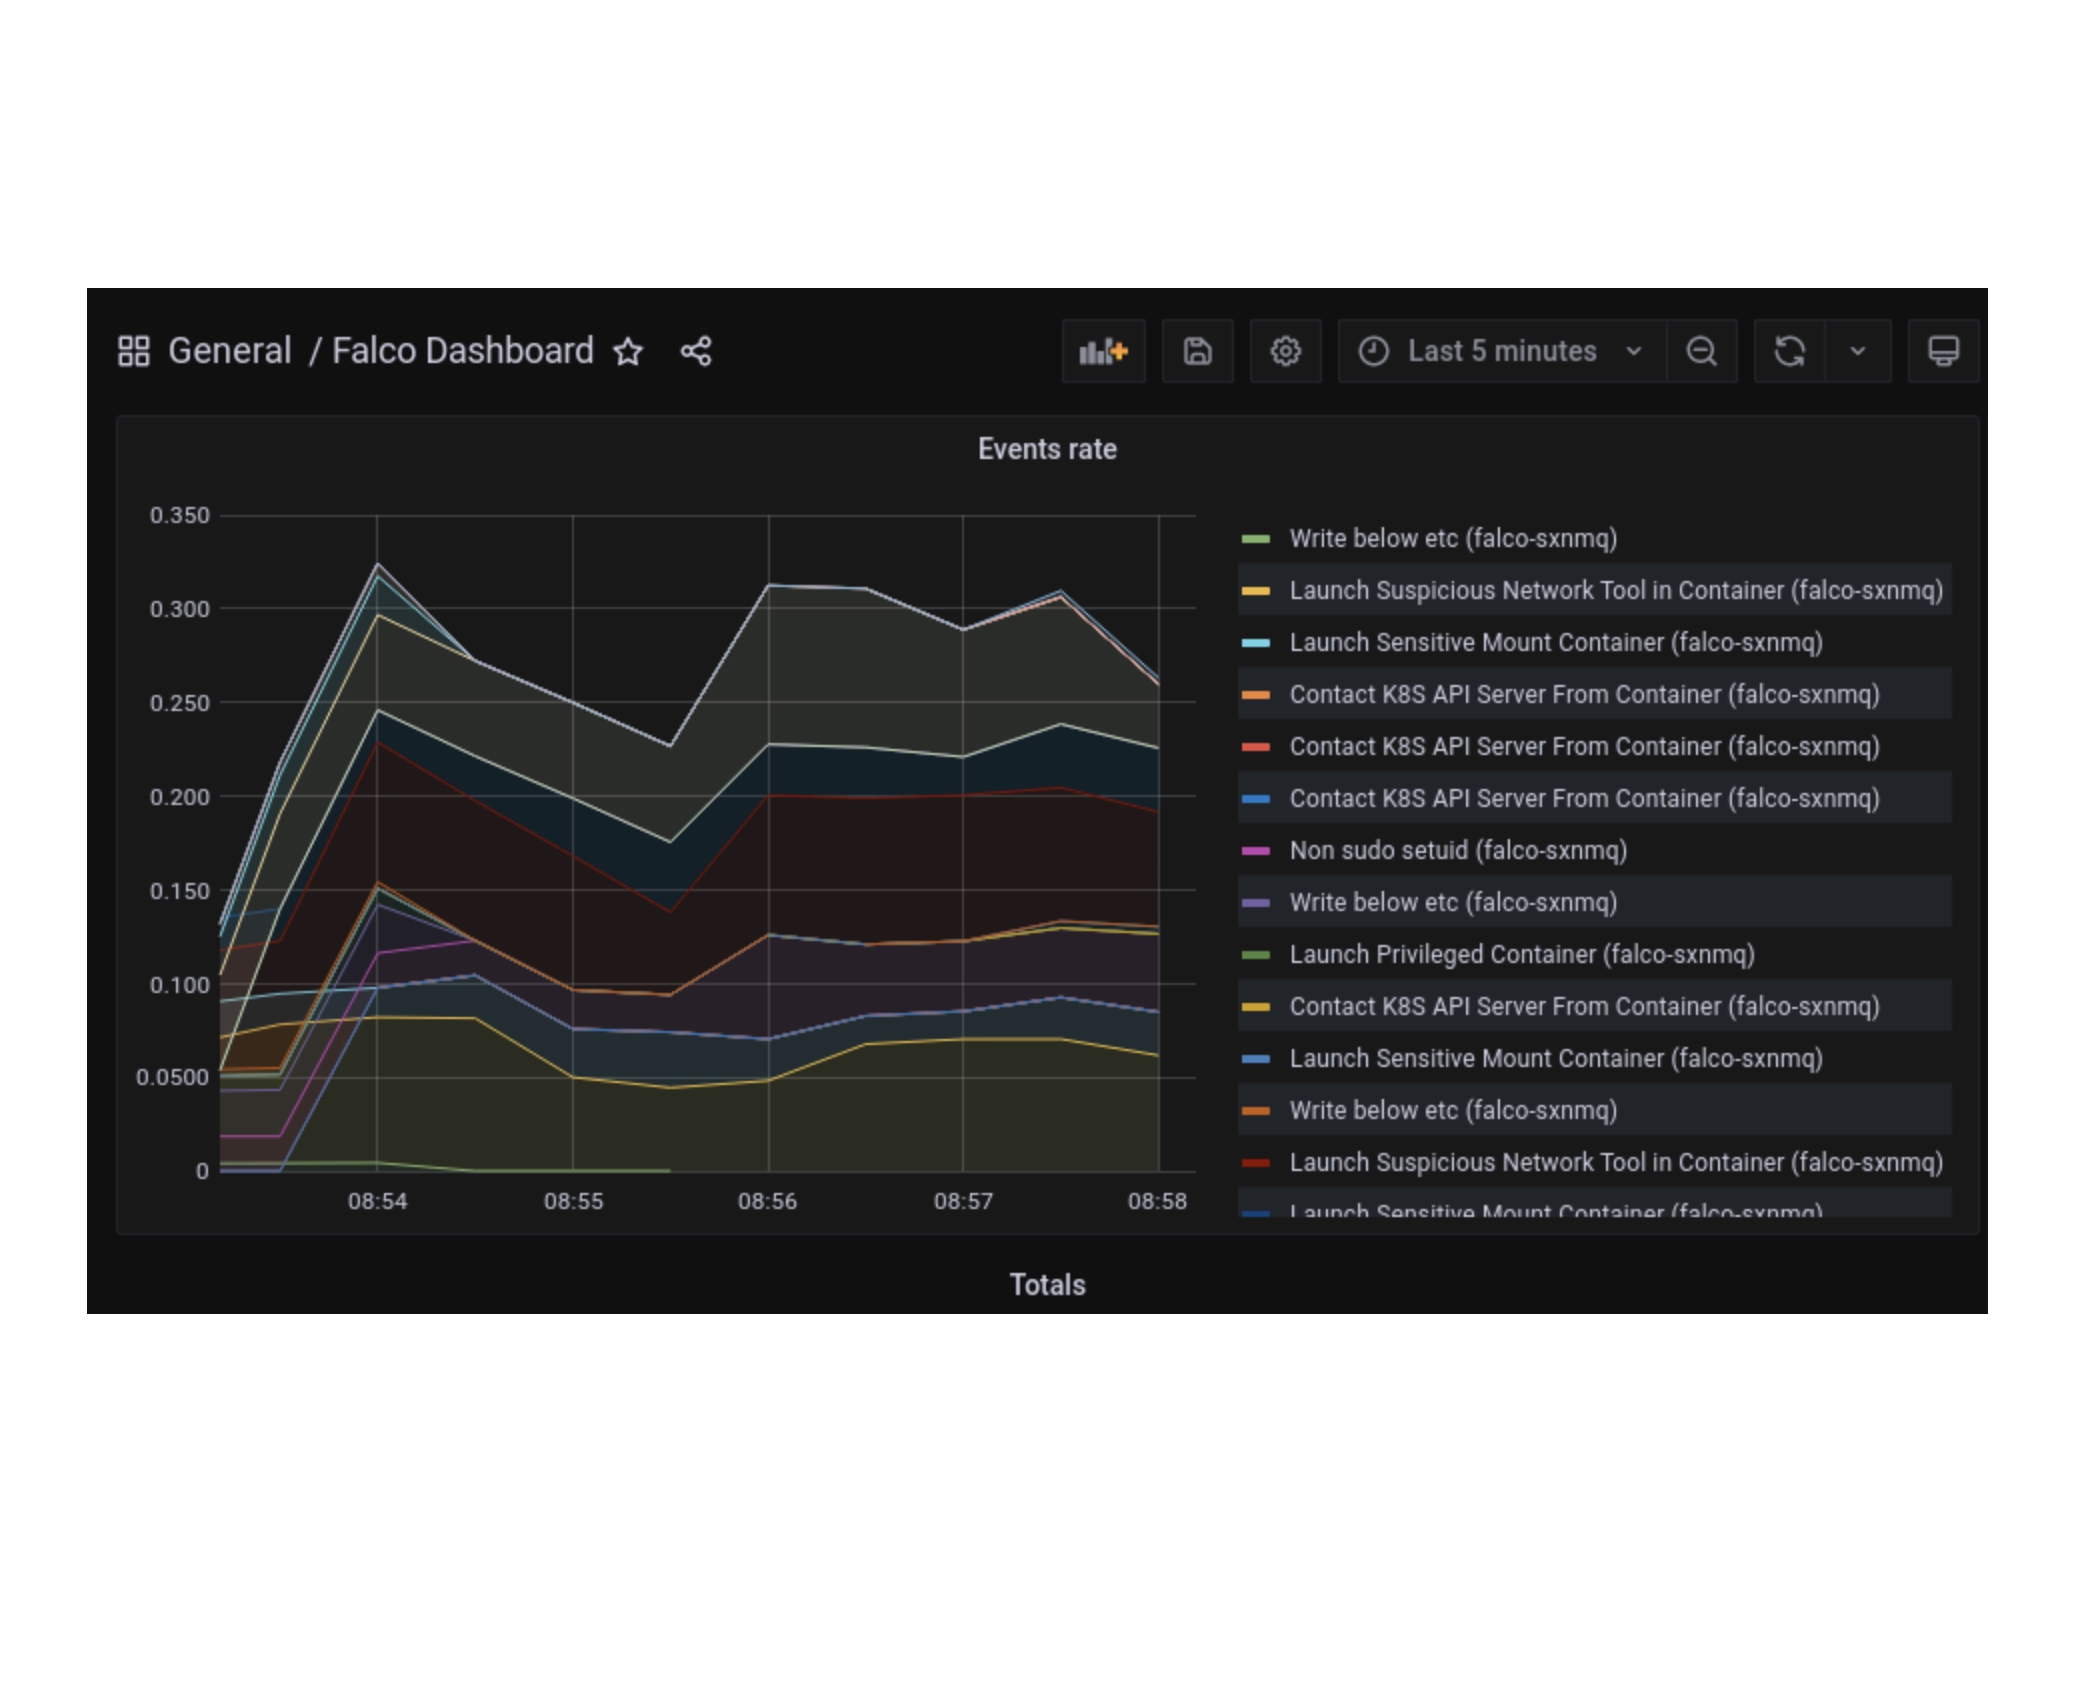Toggle the Non sudo setuid series
2076x1704 pixels.
point(1458,850)
